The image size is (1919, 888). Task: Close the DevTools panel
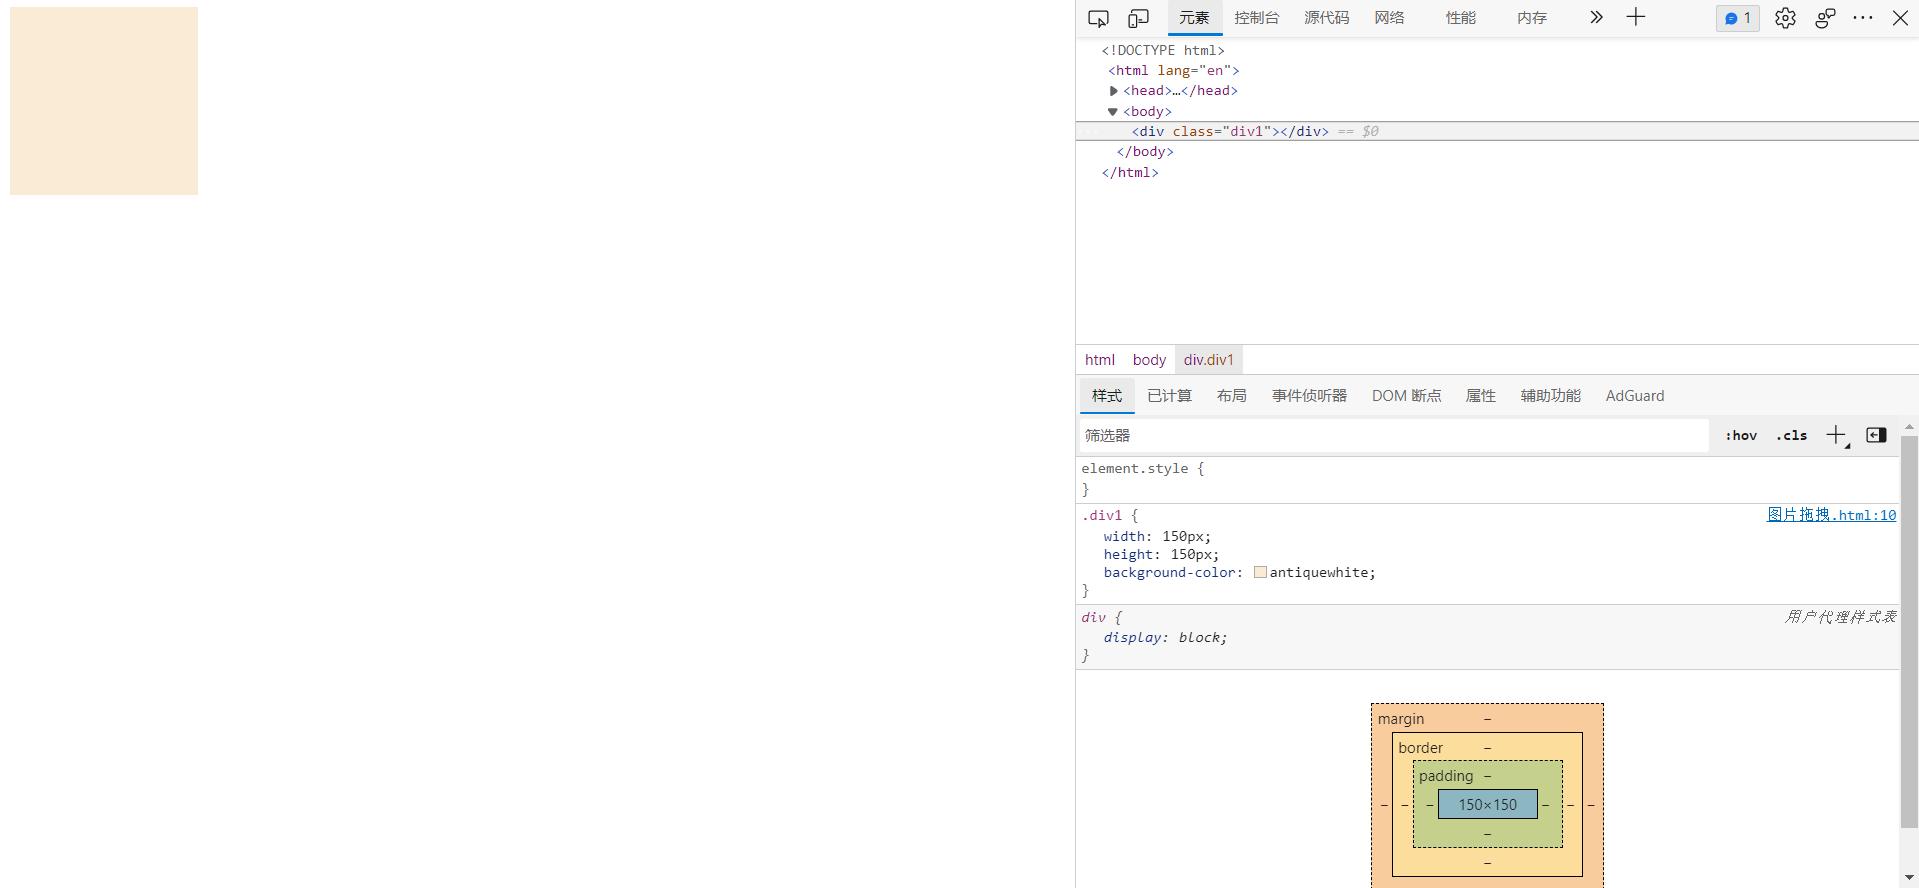[1901, 18]
